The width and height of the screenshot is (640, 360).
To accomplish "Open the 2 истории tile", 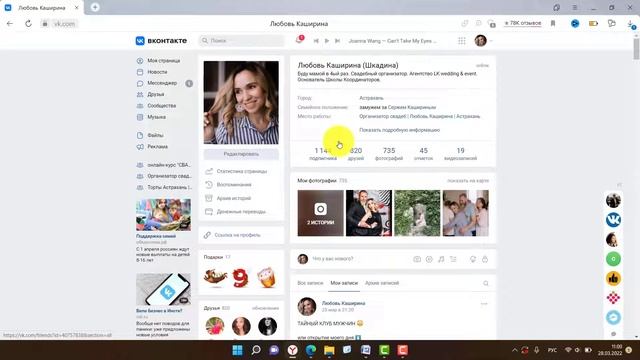I will (x=320, y=213).
